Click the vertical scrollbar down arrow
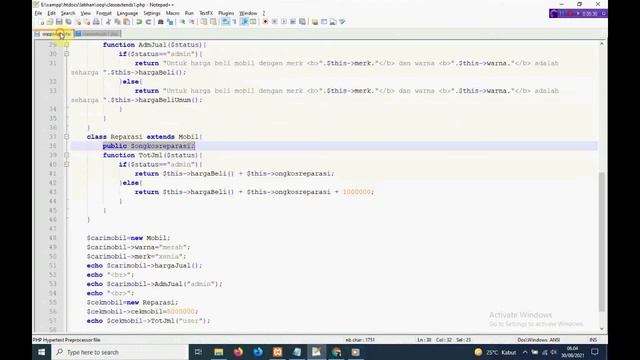 [602, 329]
